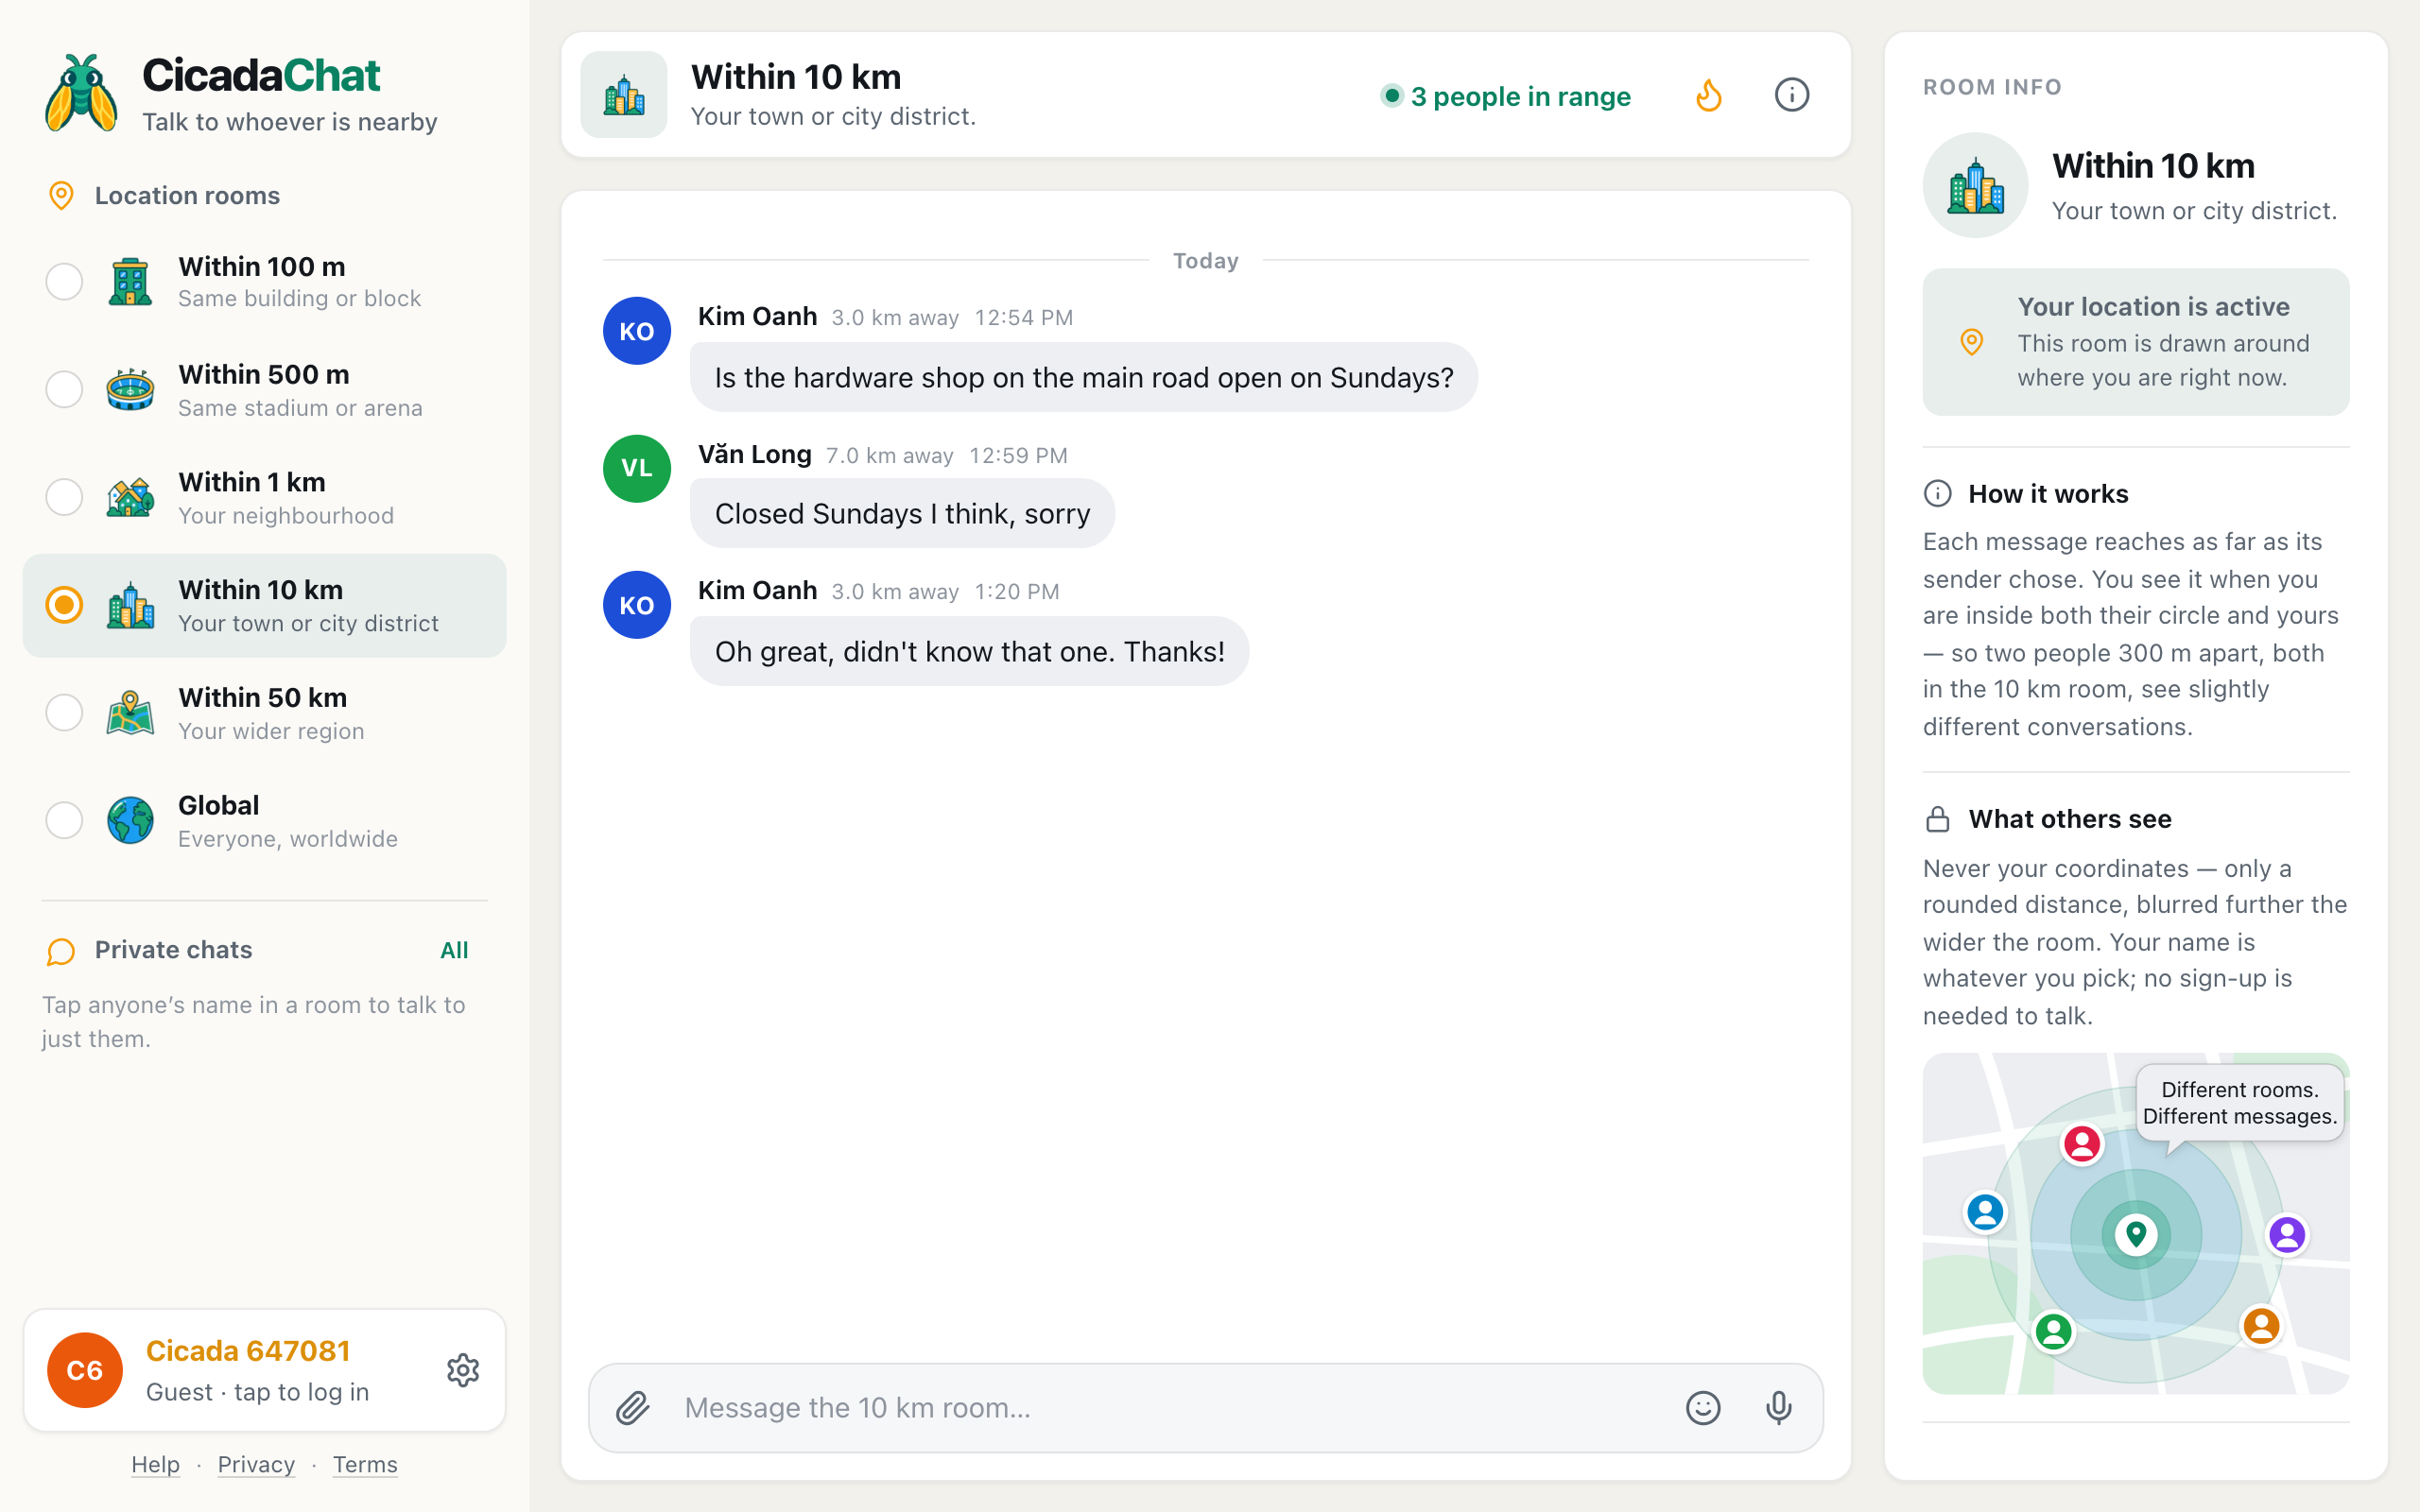Open the Help link
The height and width of the screenshot is (1512, 2420).
[156, 1464]
